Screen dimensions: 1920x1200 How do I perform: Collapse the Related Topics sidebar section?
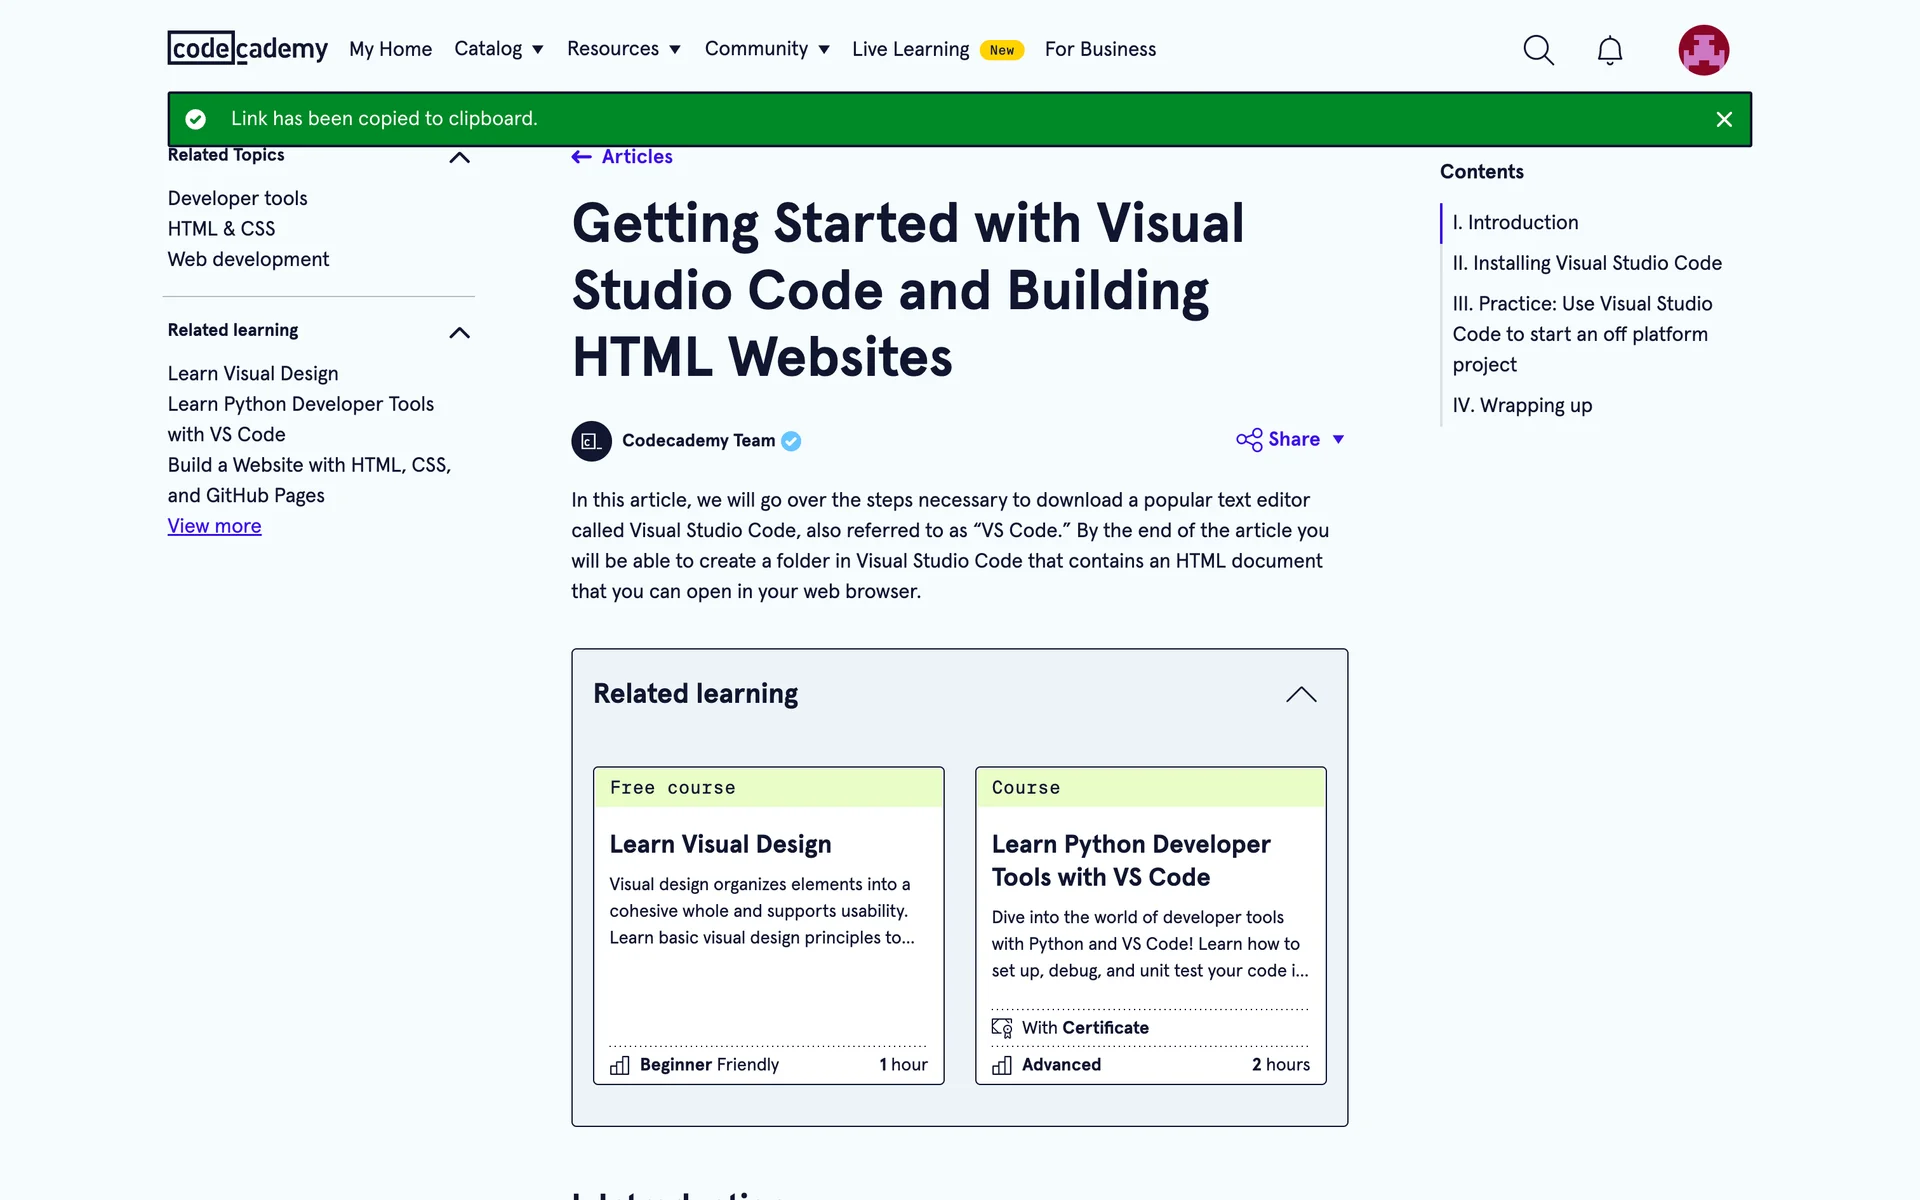click(459, 157)
